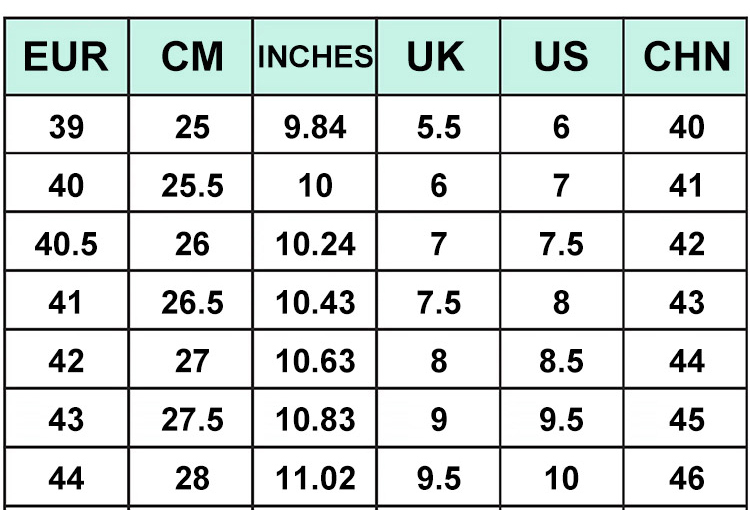Select the UK column header
This screenshot has height=510, width=750.
coord(437,57)
